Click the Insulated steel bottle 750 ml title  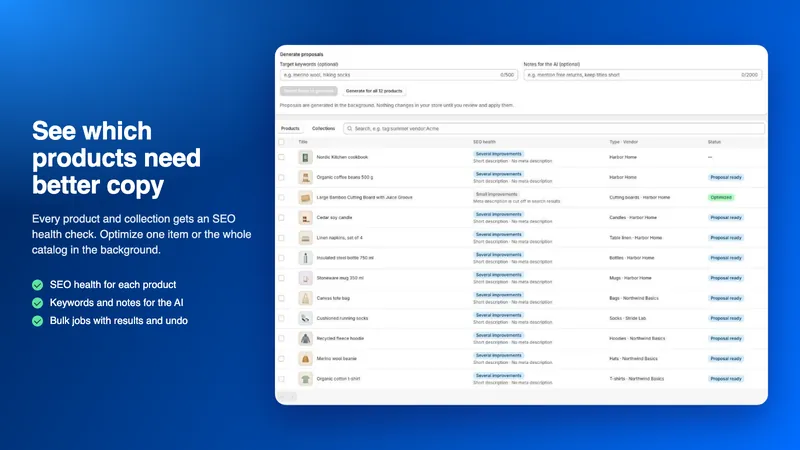(345, 258)
